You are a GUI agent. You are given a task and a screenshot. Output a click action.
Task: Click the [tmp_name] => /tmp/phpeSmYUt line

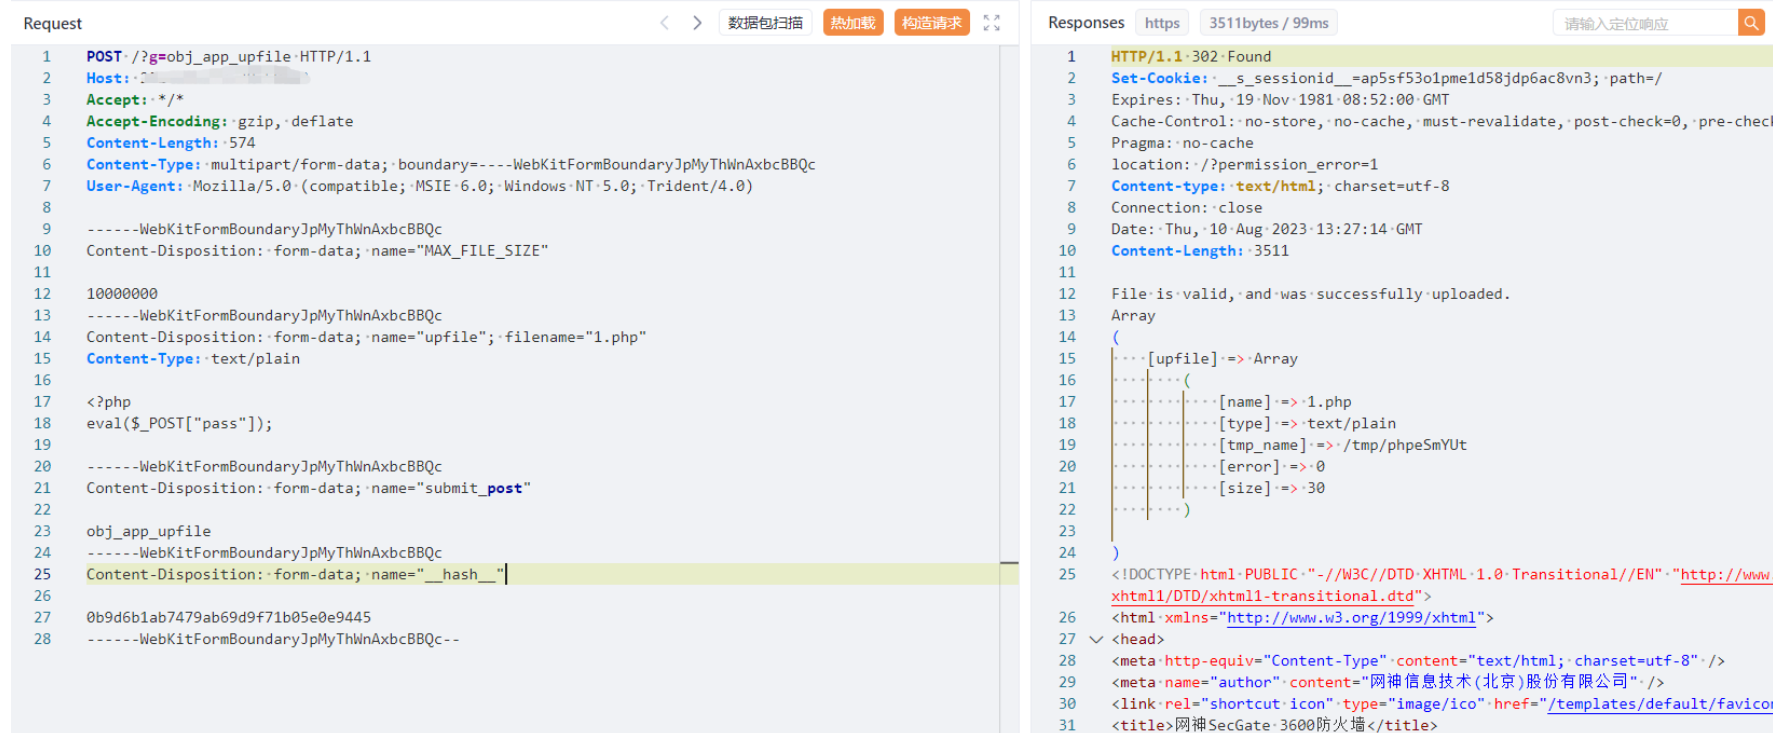(x=1342, y=445)
